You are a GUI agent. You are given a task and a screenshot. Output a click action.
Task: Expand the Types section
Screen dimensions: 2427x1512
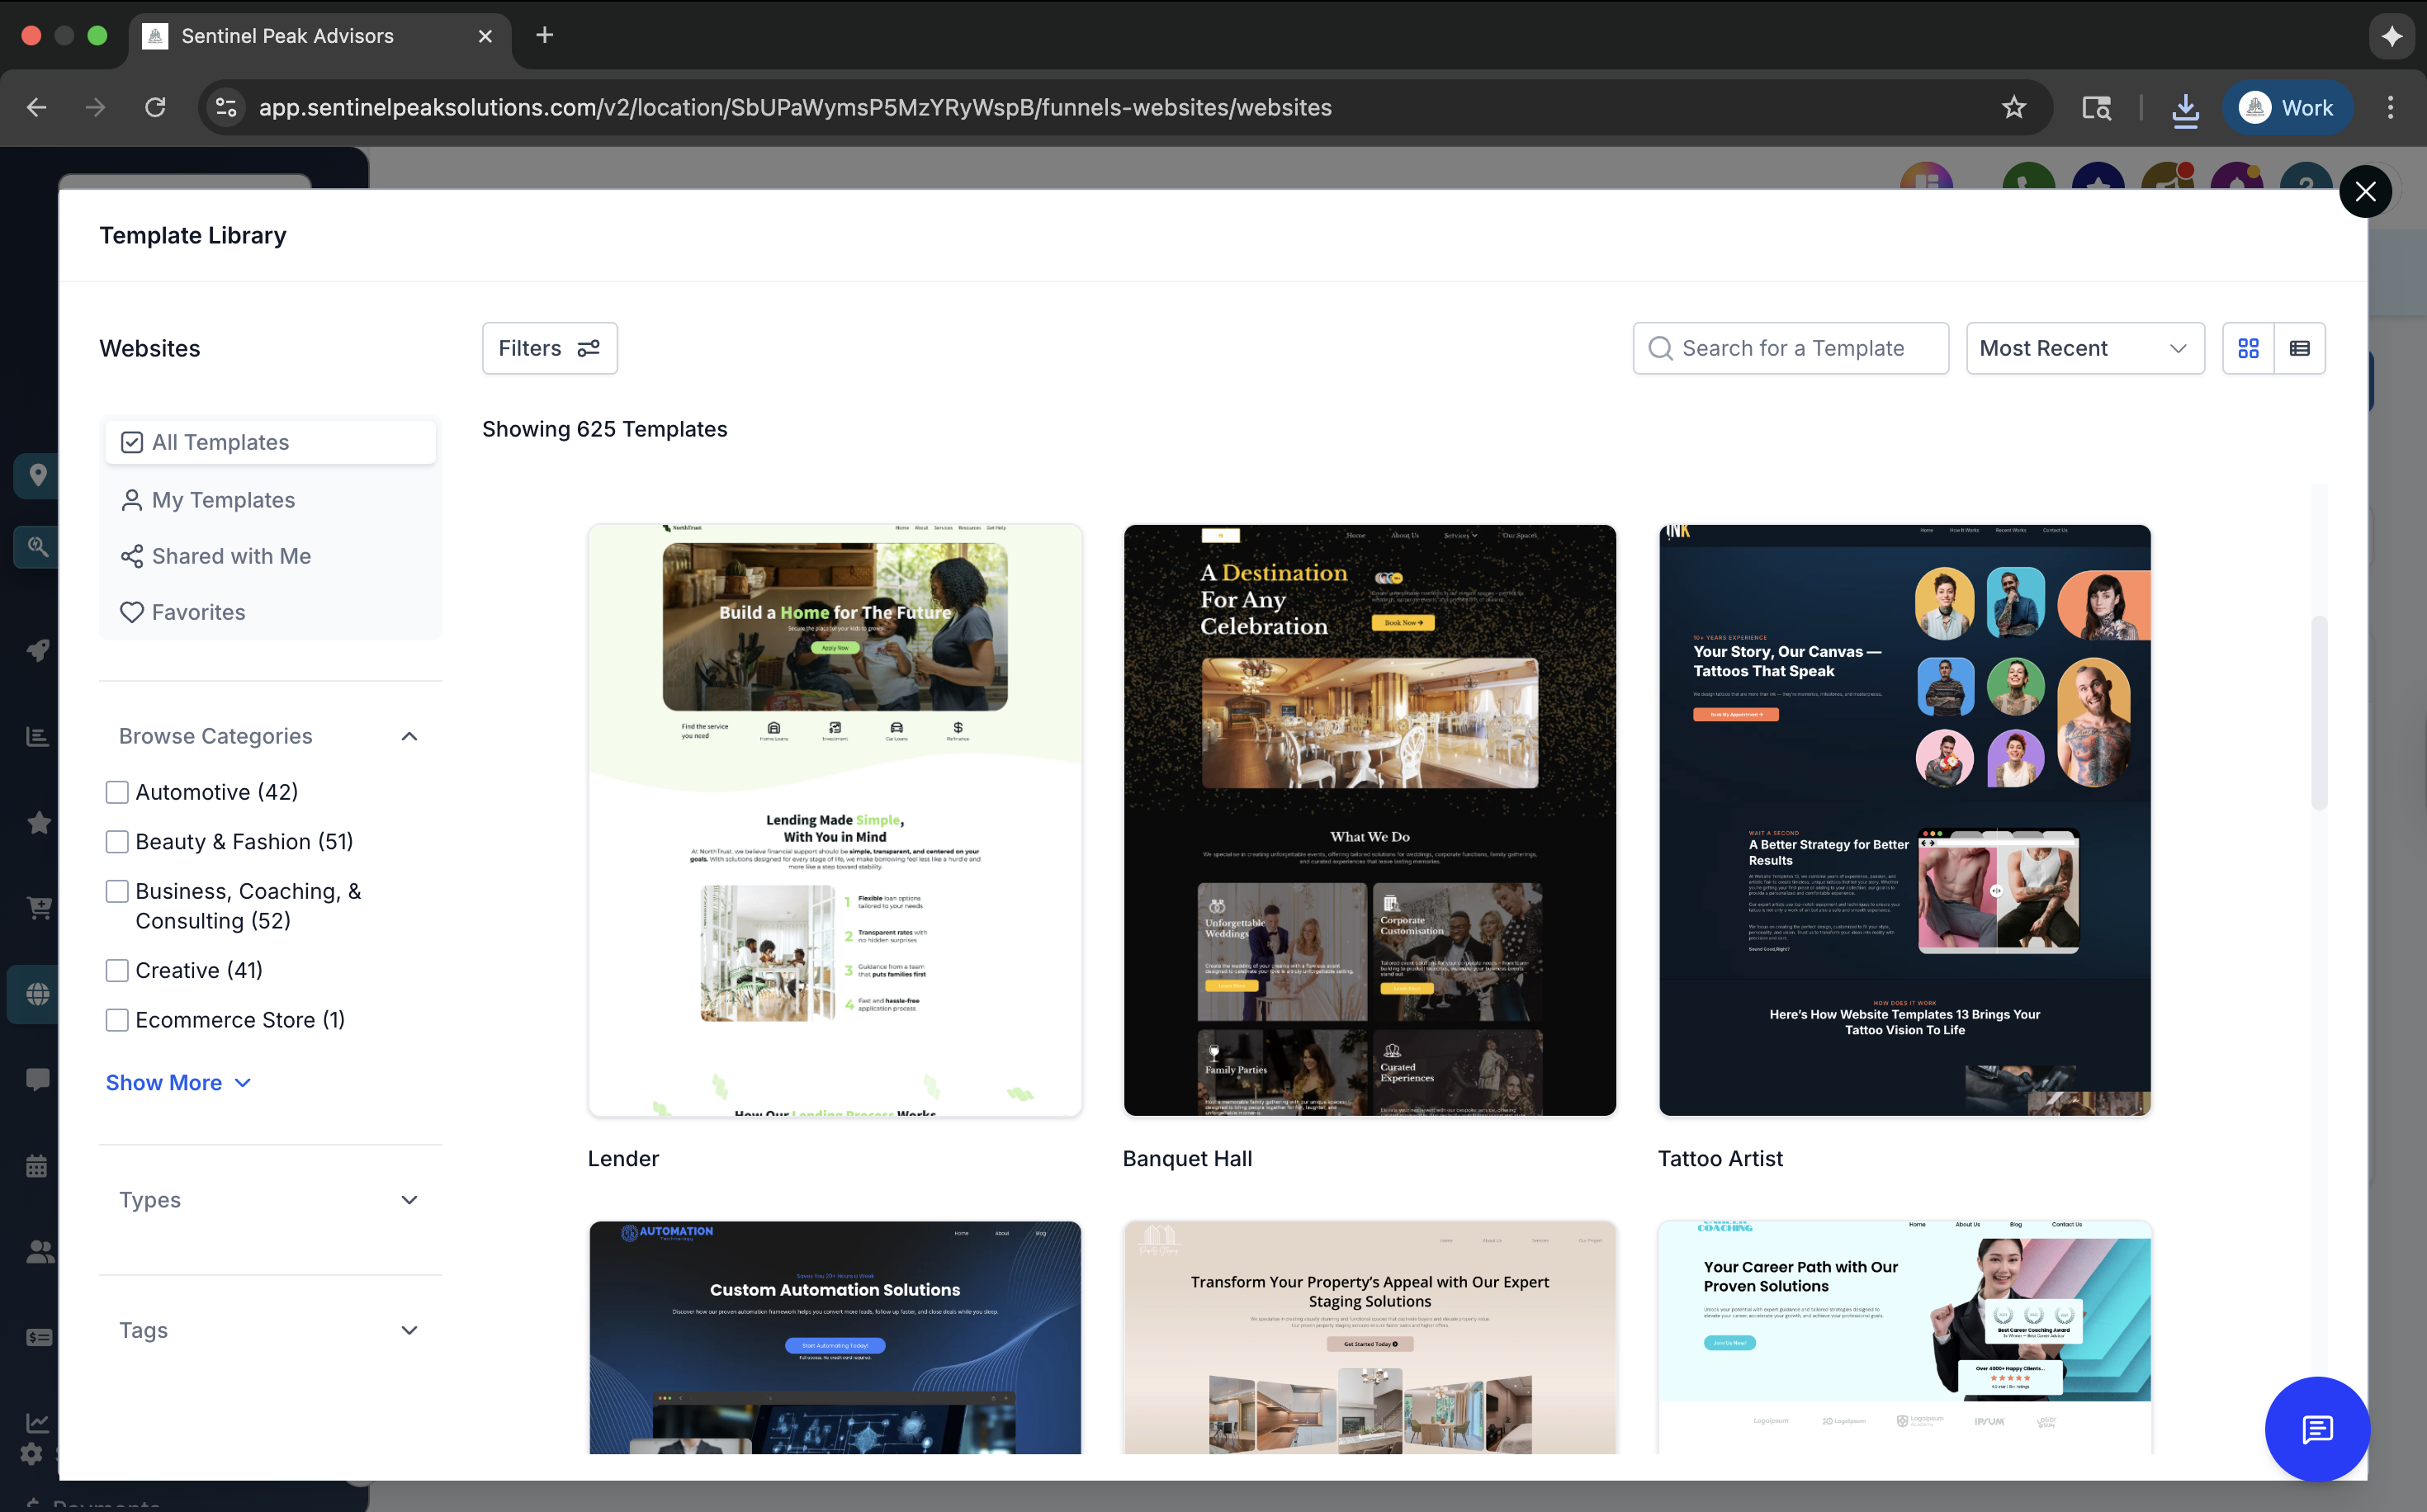[x=270, y=1200]
